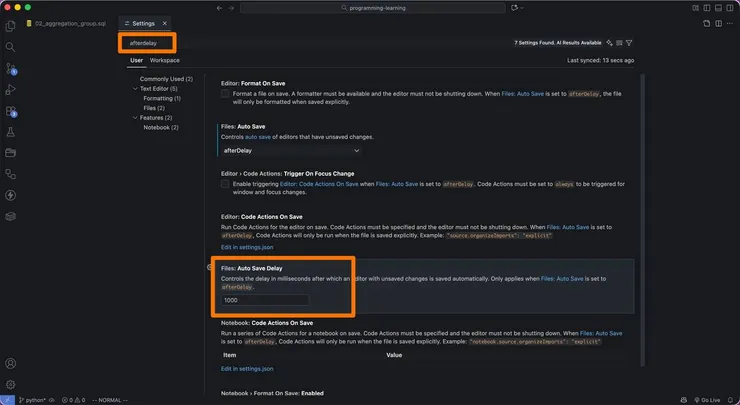Open errors and warnings status item
Screen dimensions: 740x405
pyautogui.click(x=73, y=400)
